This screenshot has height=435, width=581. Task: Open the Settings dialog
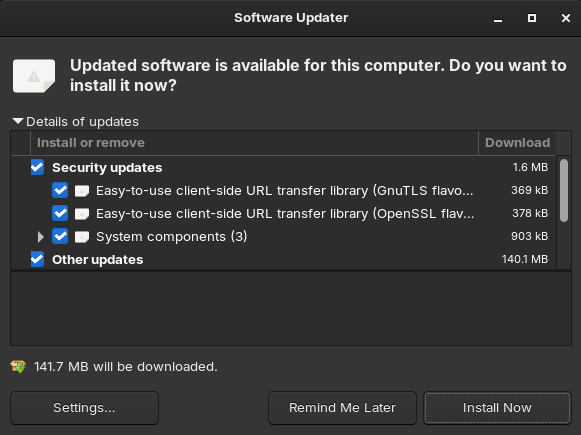pyautogui.click(x=84, y=408)
